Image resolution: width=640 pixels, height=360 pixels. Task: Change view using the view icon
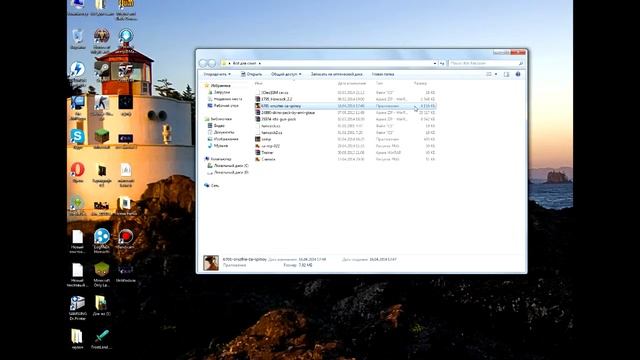489,74
